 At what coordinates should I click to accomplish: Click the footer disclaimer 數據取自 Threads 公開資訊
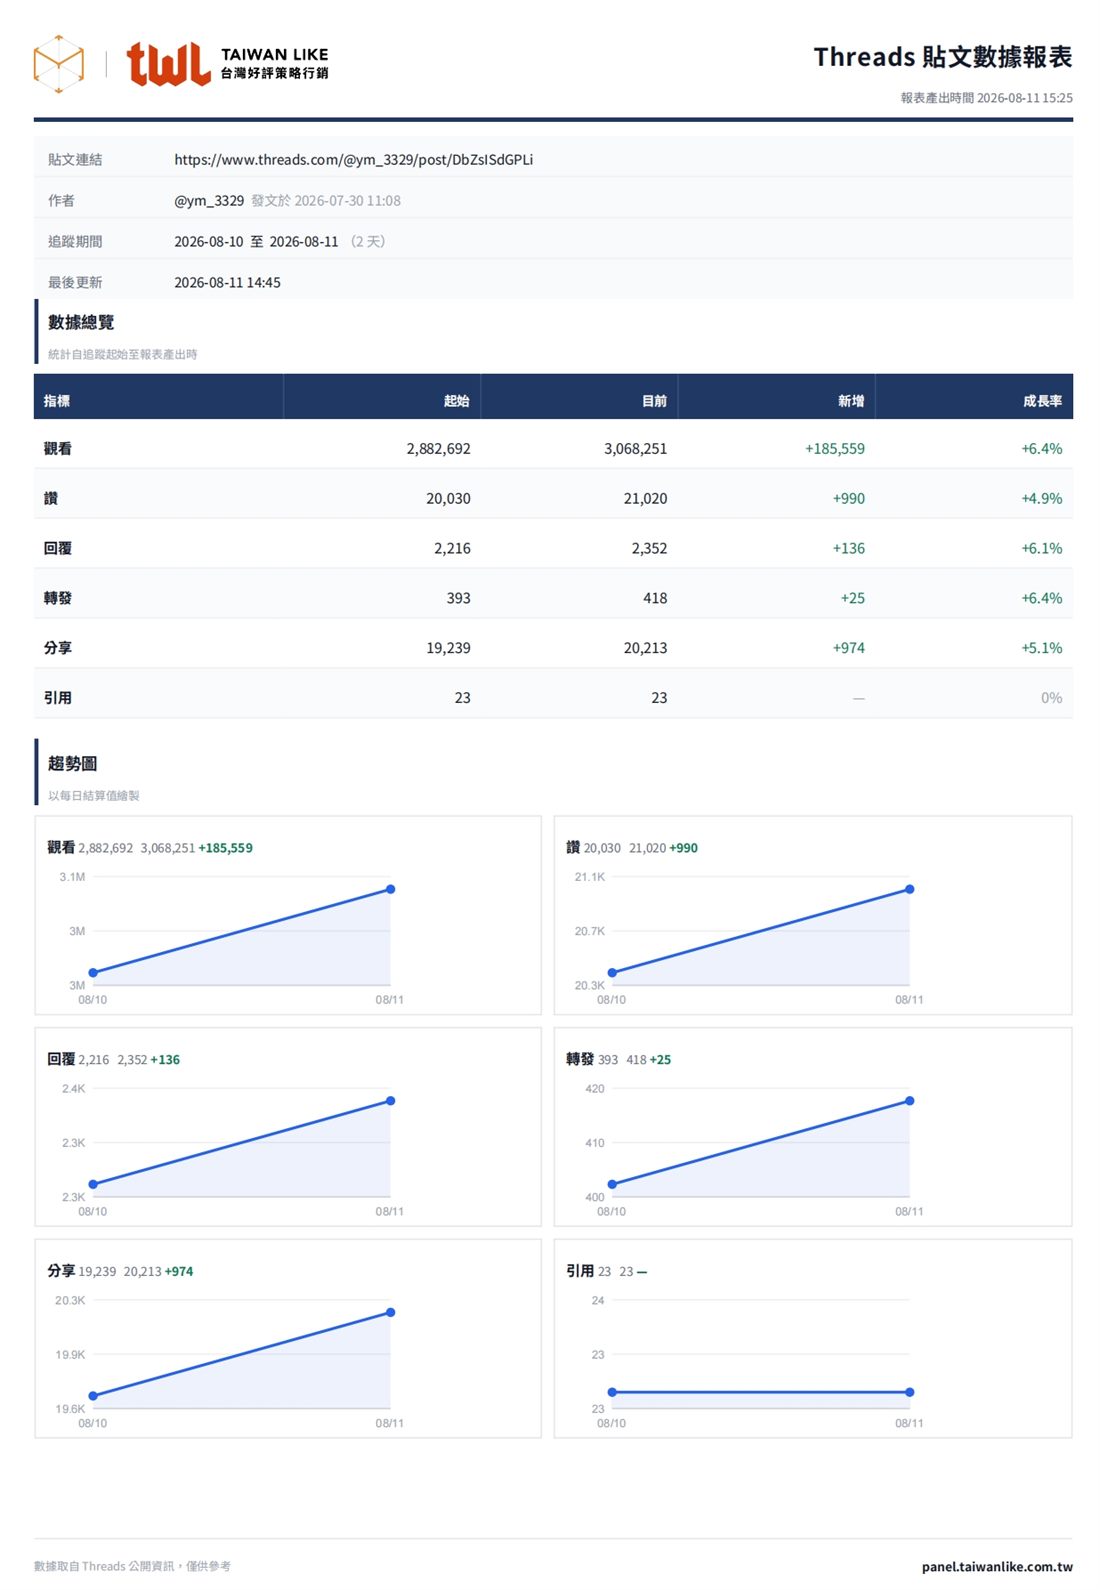132,1566
